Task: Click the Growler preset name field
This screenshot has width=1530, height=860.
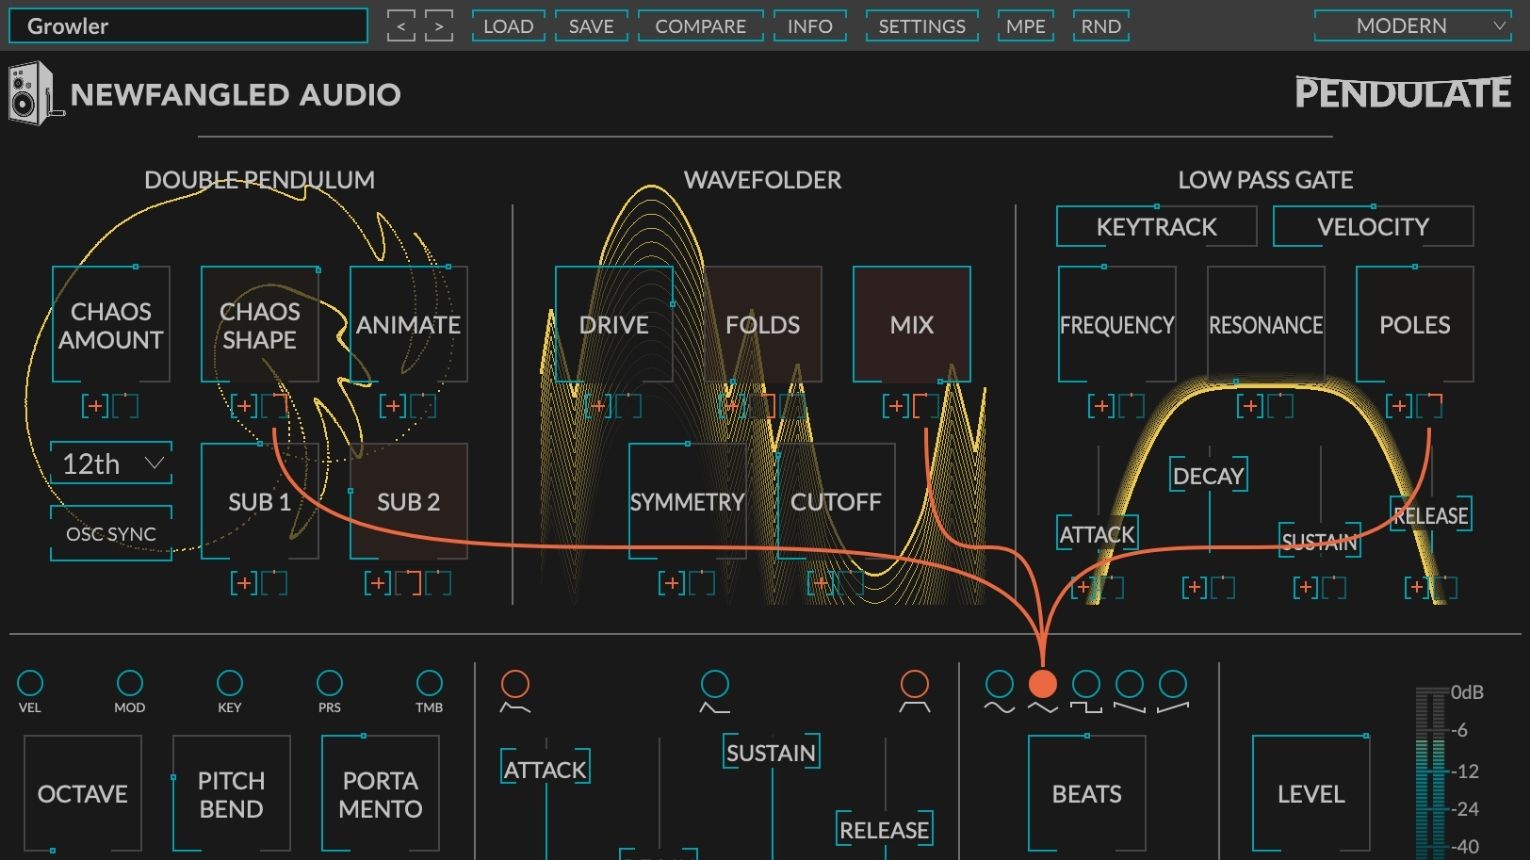Action: pos(188,26)
